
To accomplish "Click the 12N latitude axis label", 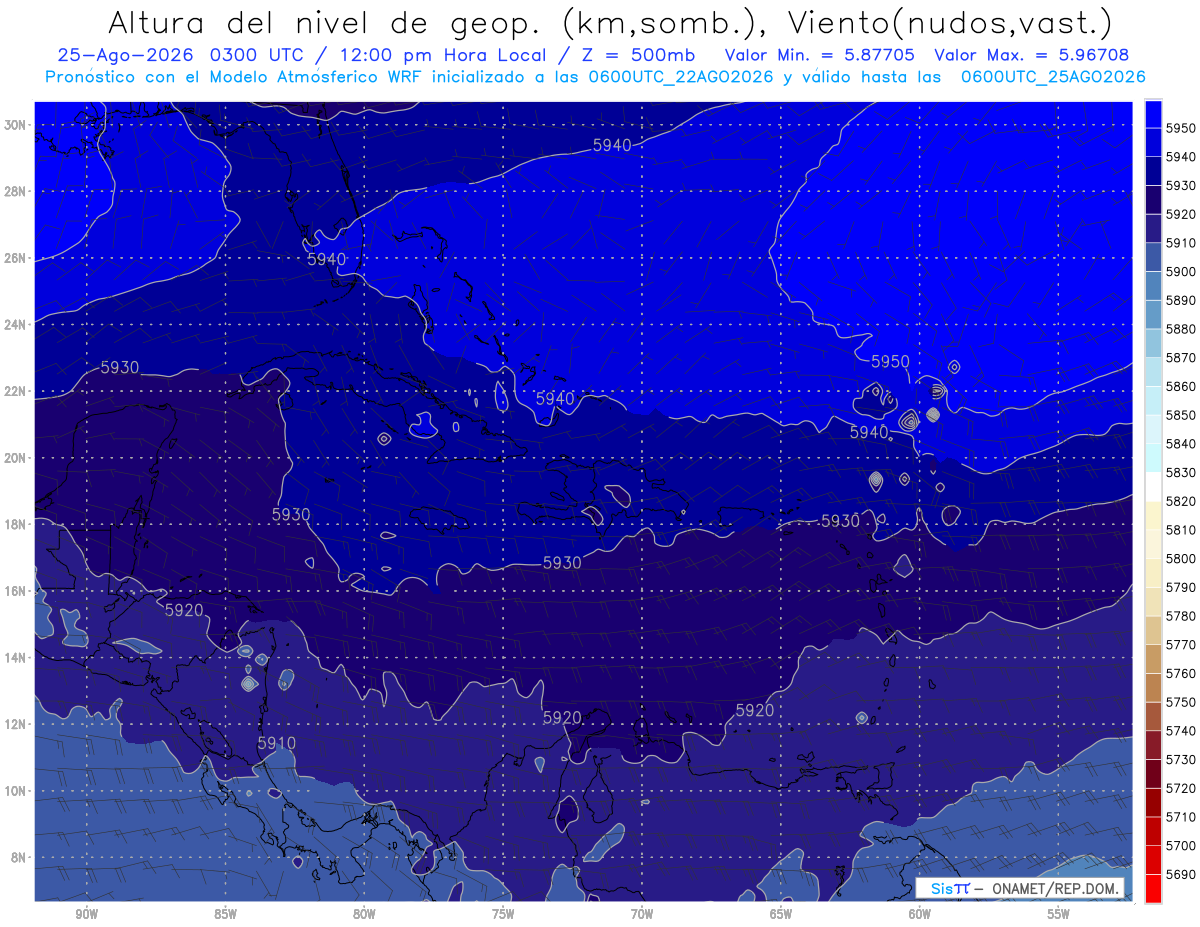I will click(17, 724).
